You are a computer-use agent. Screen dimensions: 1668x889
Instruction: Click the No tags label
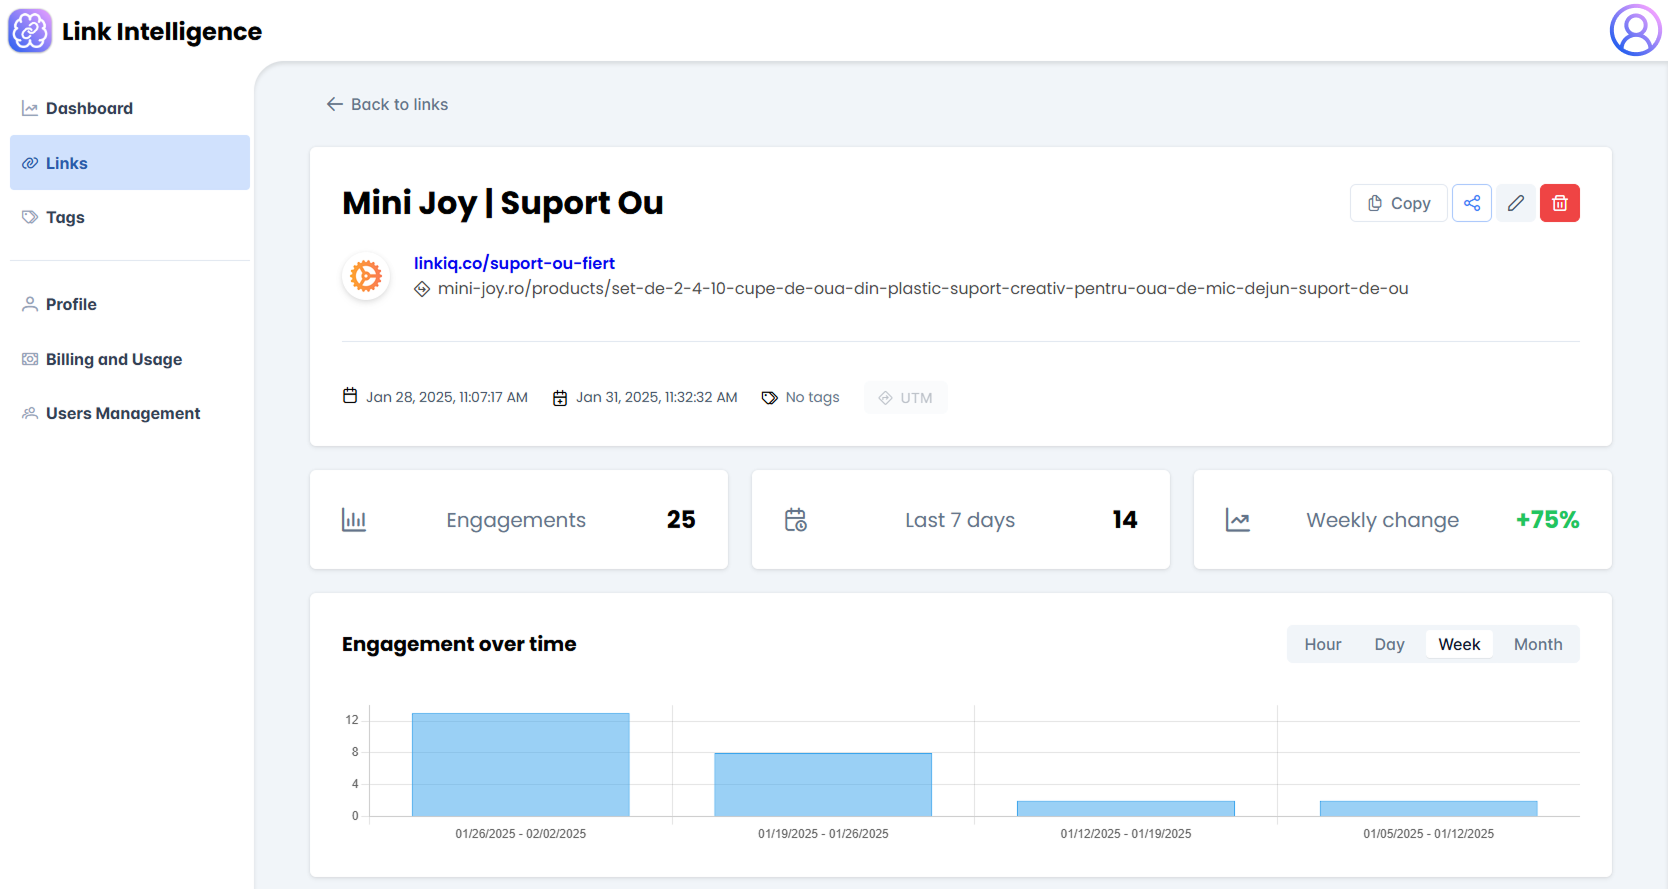812,397
